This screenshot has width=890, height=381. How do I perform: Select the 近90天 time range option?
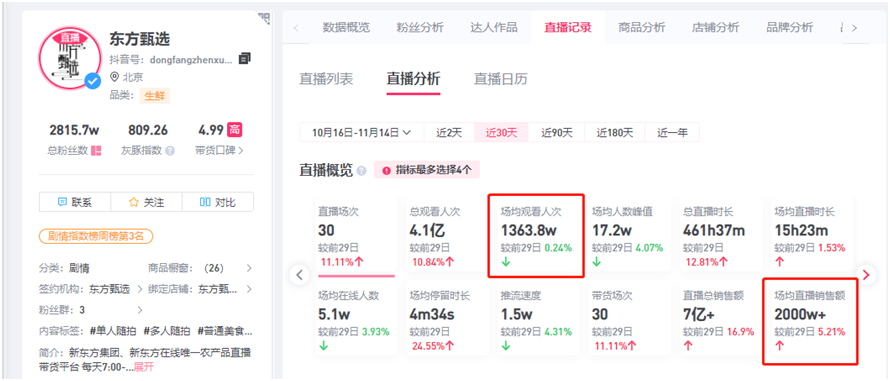coord(556,133)
